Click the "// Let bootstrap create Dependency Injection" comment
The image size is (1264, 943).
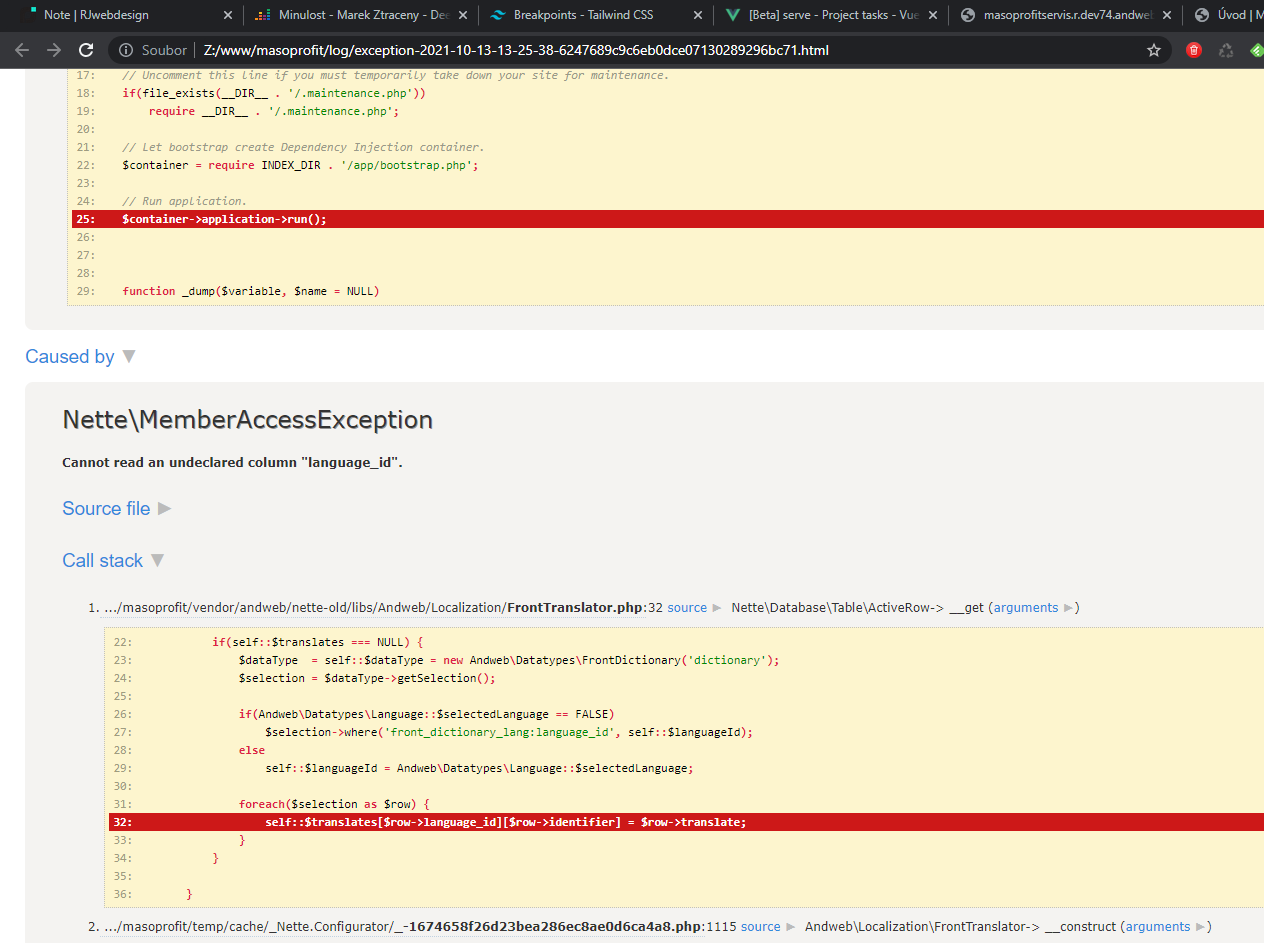pos(303,147)
